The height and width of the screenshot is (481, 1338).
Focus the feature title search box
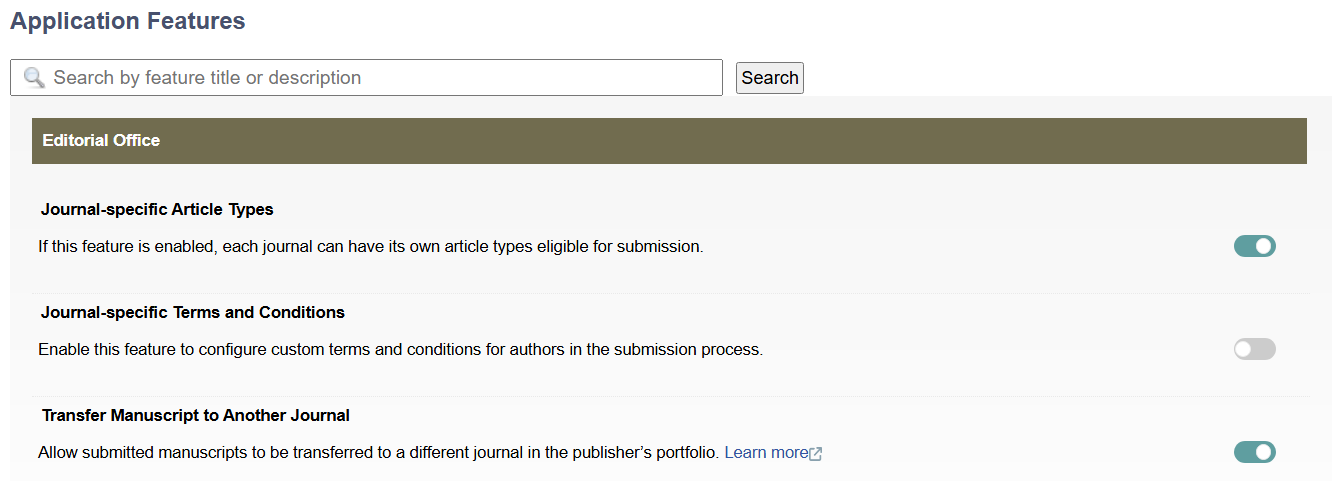(x=380, y=78)
